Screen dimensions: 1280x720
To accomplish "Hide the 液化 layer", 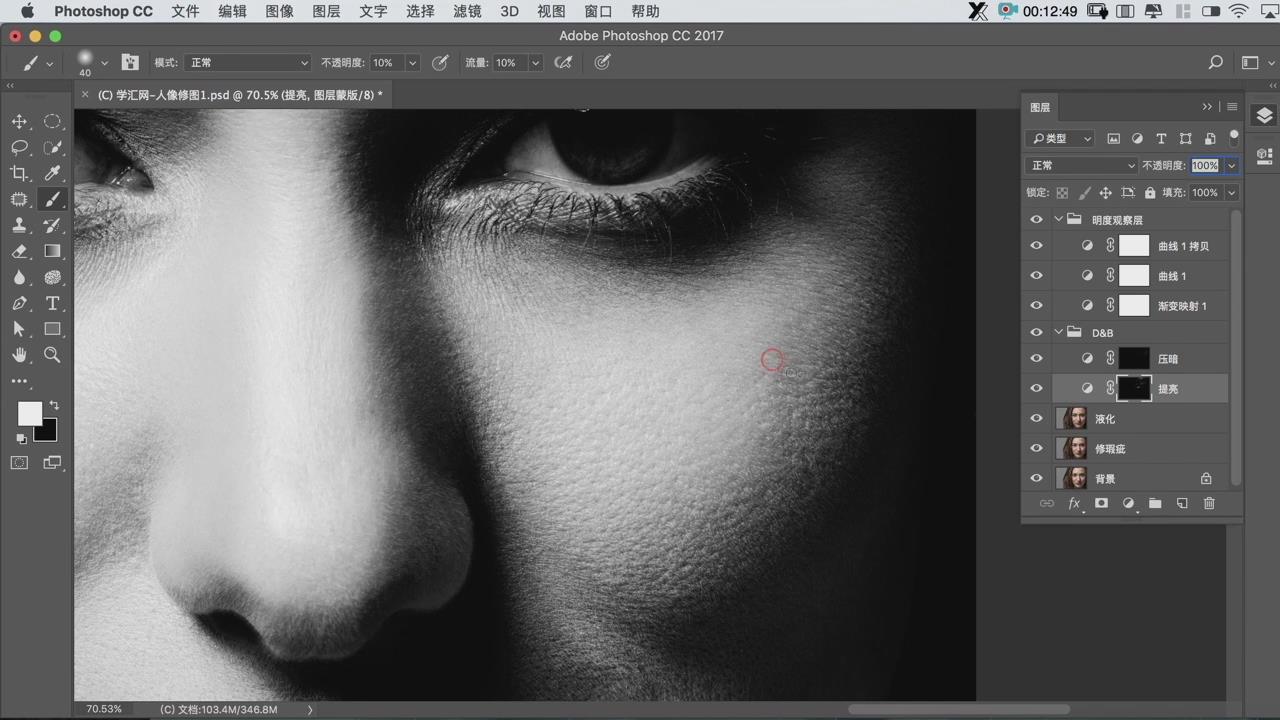I will point(1036,419).
